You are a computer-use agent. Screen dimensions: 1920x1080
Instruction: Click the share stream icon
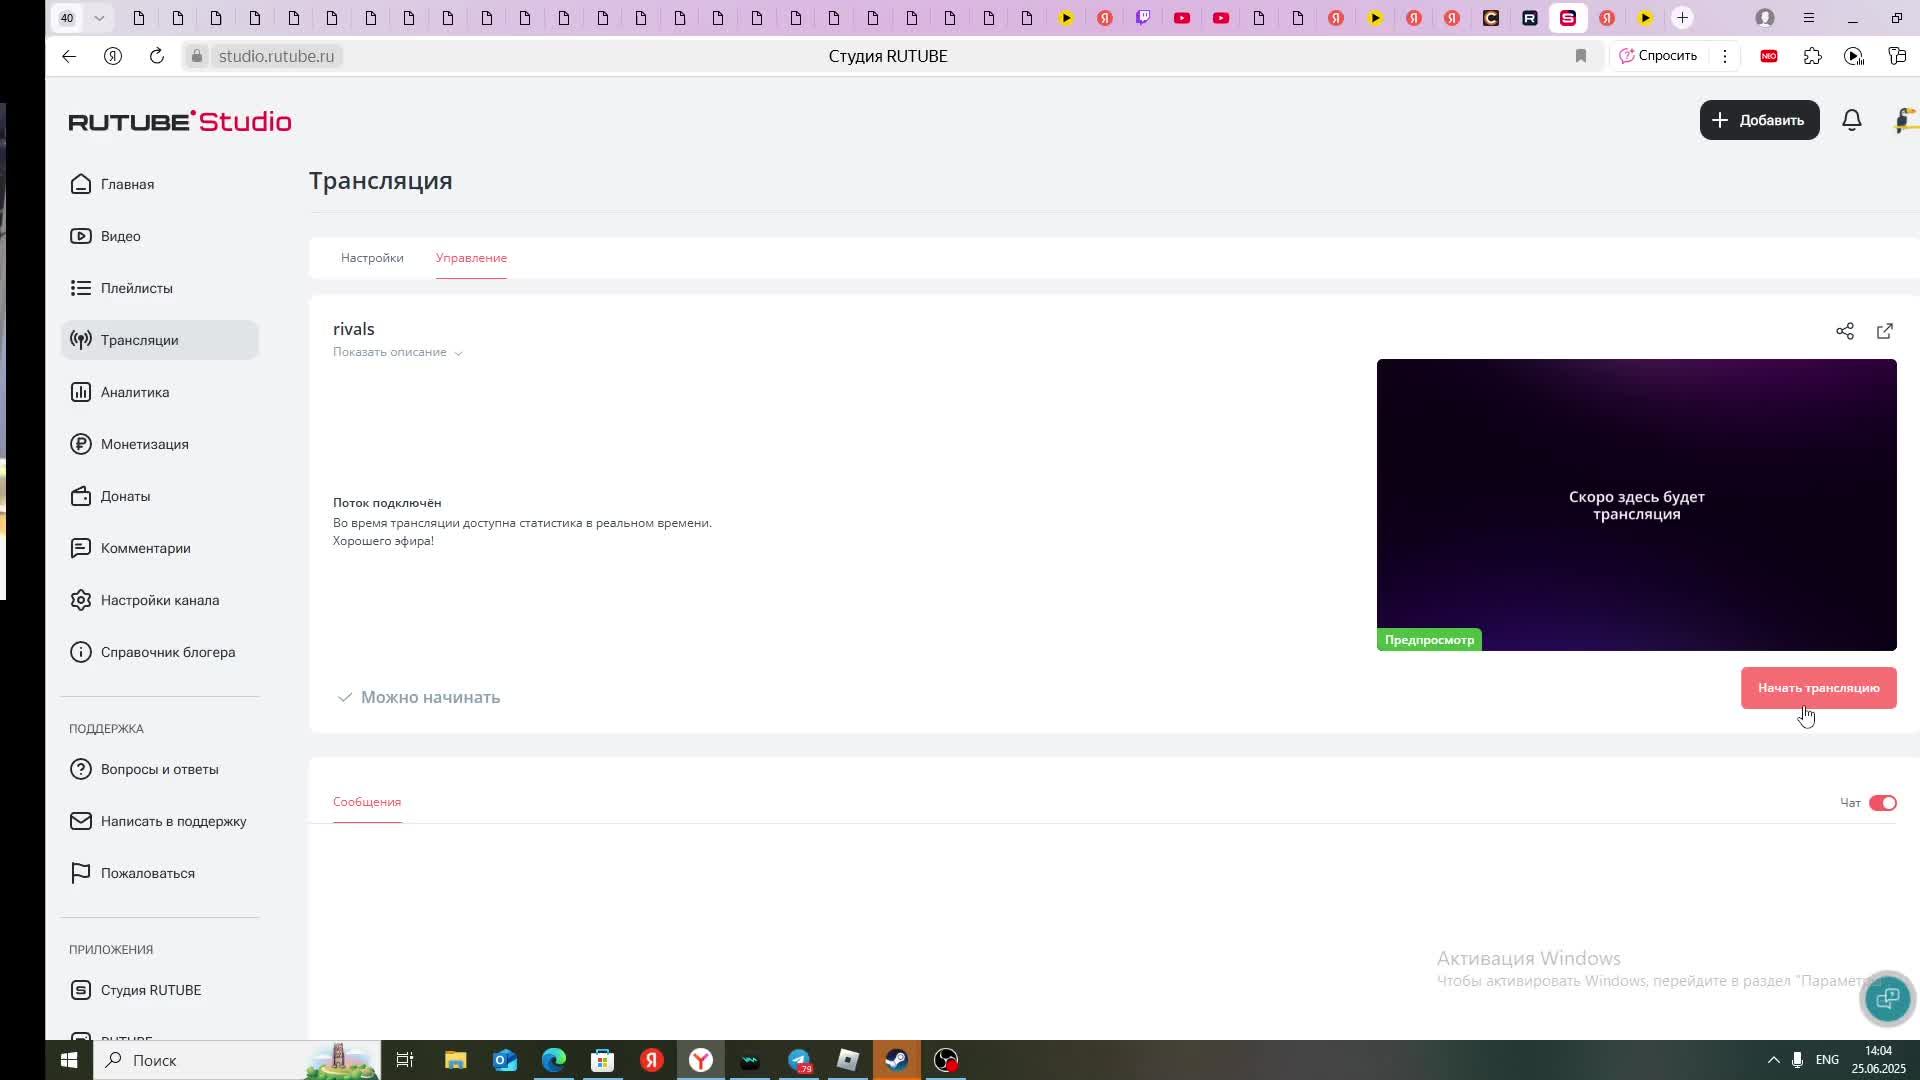[x=1845, y=331]
